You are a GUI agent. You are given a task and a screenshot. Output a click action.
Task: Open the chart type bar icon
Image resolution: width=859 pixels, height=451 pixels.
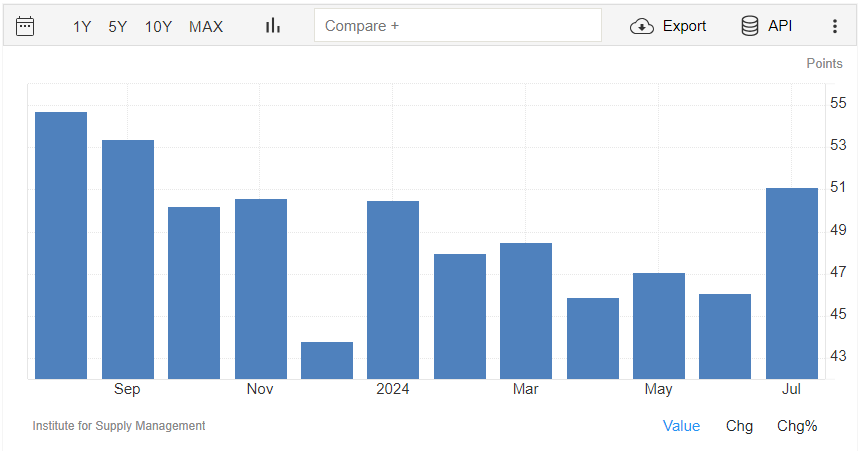click(273, 25)
